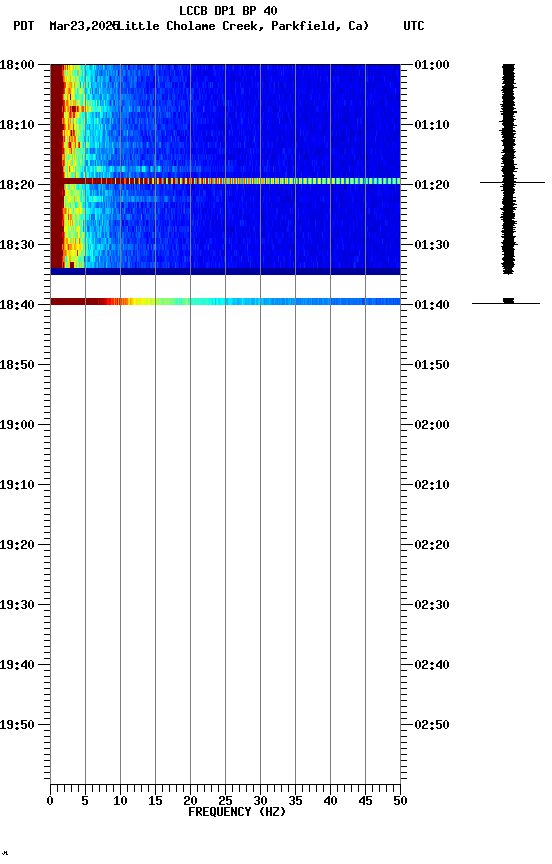Screen dimensions: 552x864
Task: Click the colored spectrum stripe near 18:40
Action: [x=225, y=301]
